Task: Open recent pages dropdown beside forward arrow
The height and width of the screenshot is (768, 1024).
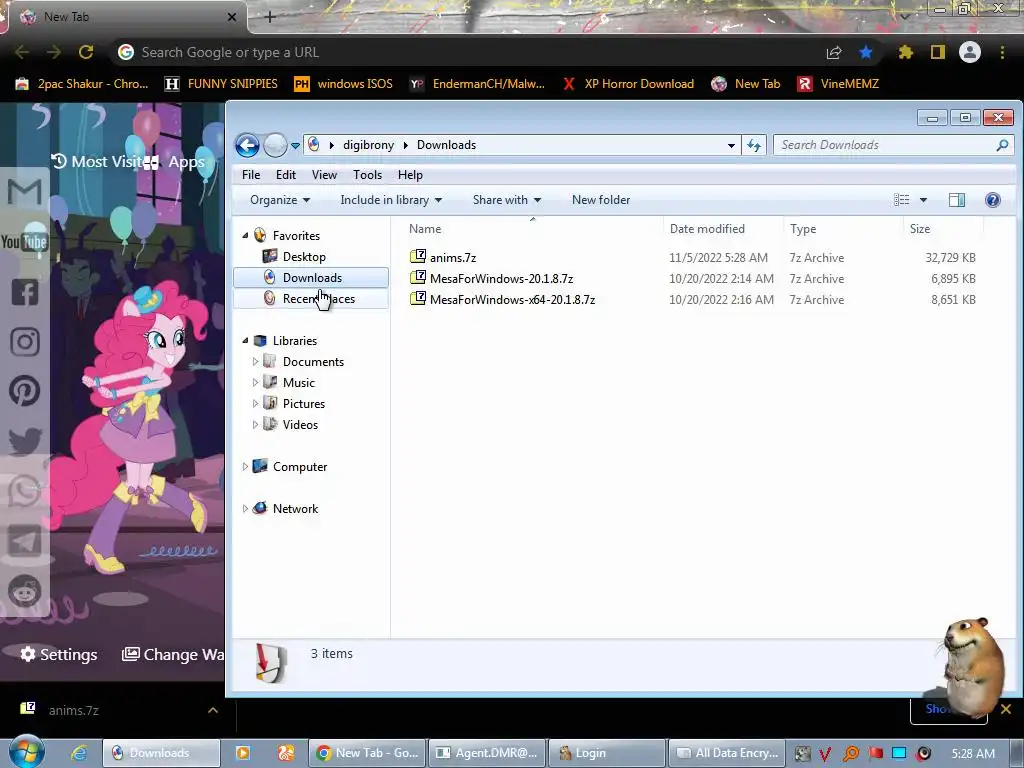Action: [x=295, y=146]
